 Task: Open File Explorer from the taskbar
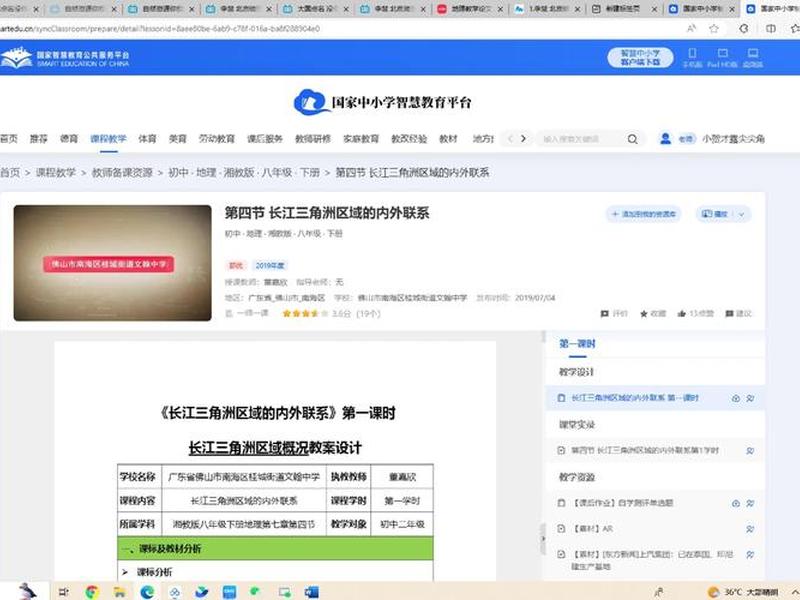(x=120, y=592)
